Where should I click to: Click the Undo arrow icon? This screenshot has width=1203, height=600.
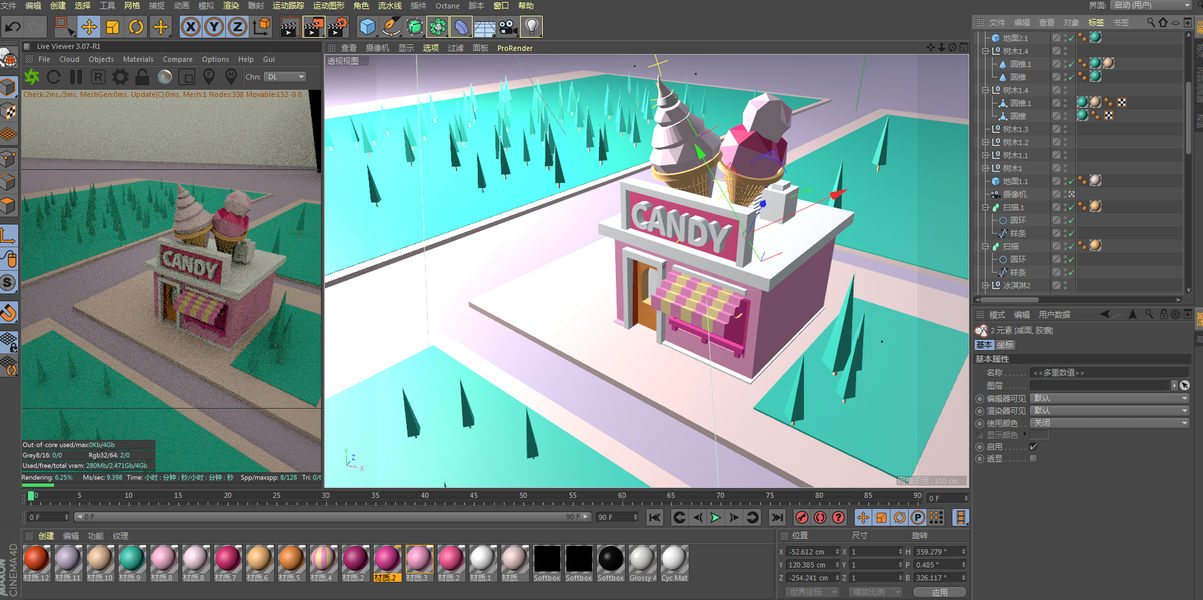pos(13,27)
